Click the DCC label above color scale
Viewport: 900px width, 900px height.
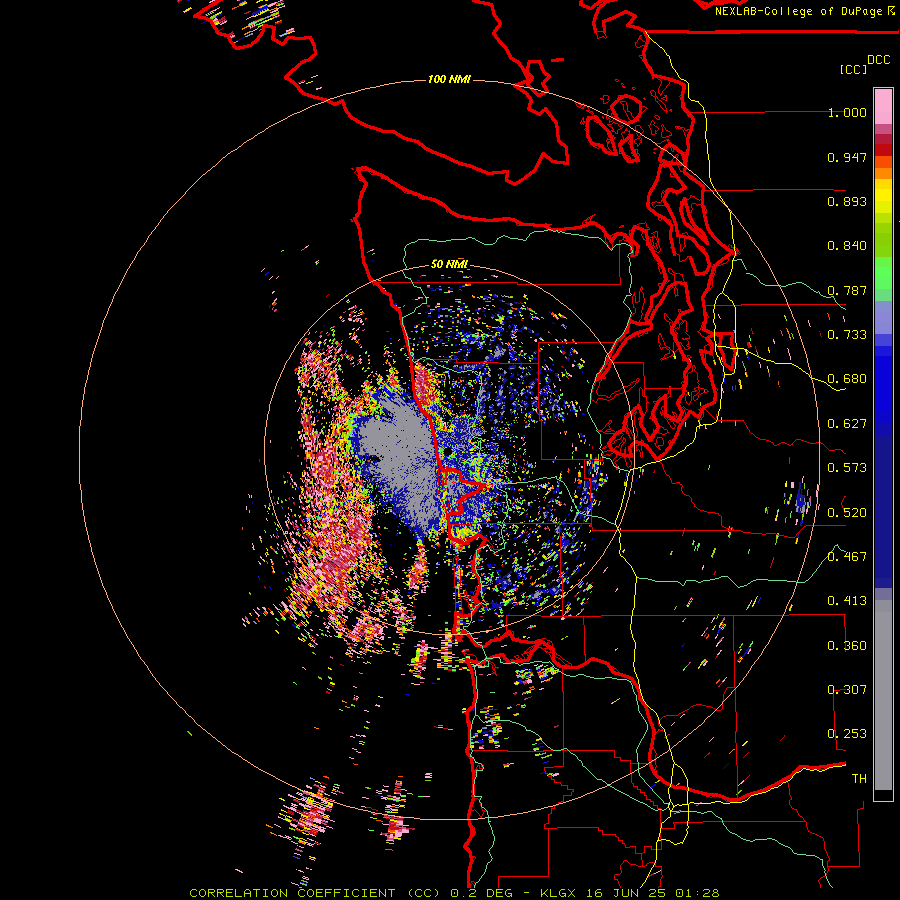(879, 60)
